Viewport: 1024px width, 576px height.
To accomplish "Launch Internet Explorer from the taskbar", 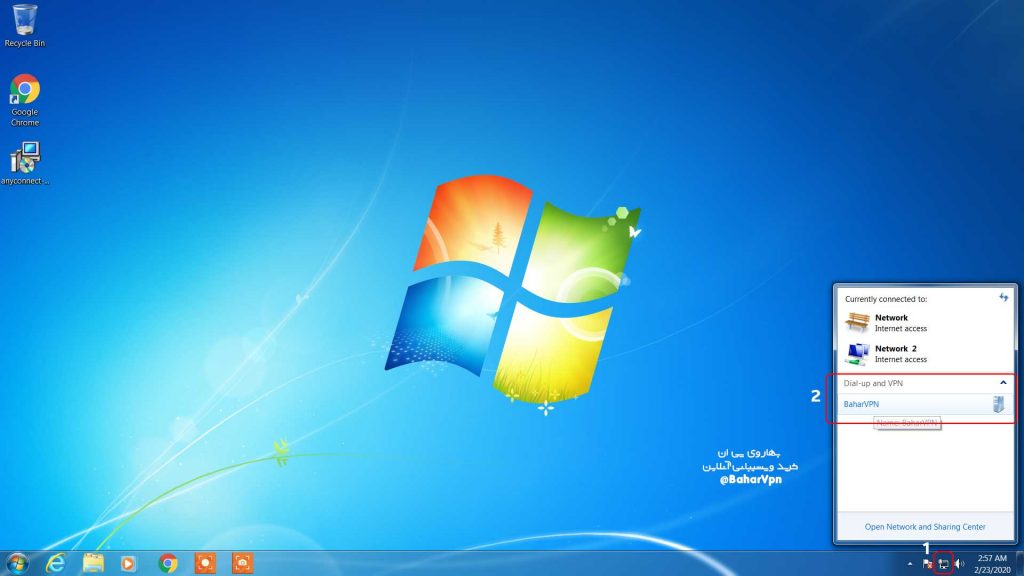I will point(56,563).
